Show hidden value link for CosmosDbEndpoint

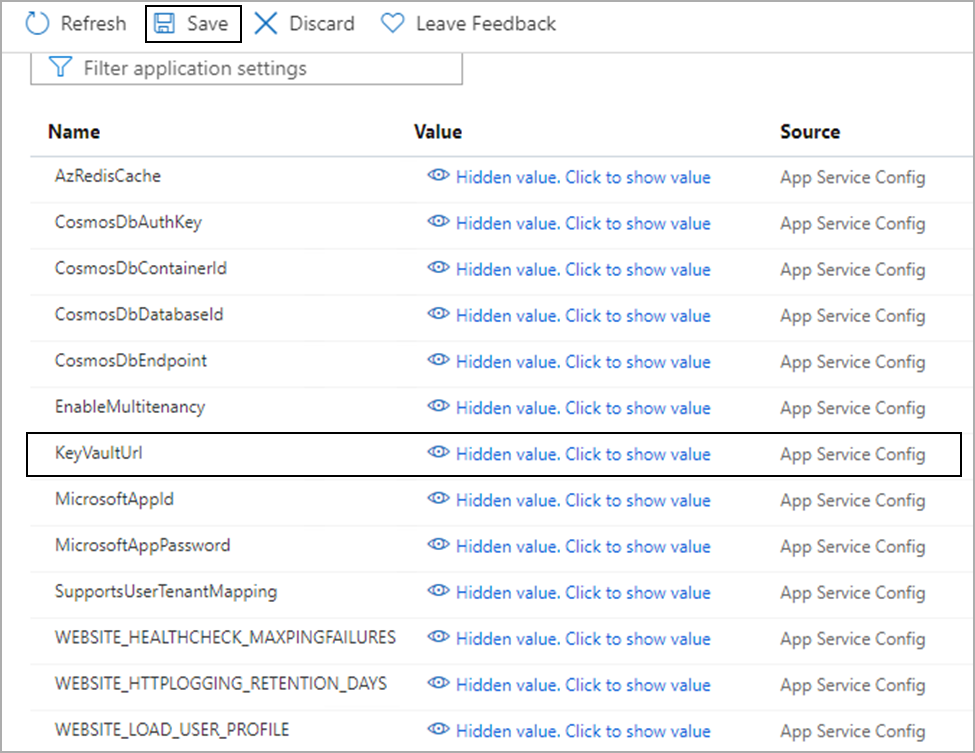coord(582,361)
